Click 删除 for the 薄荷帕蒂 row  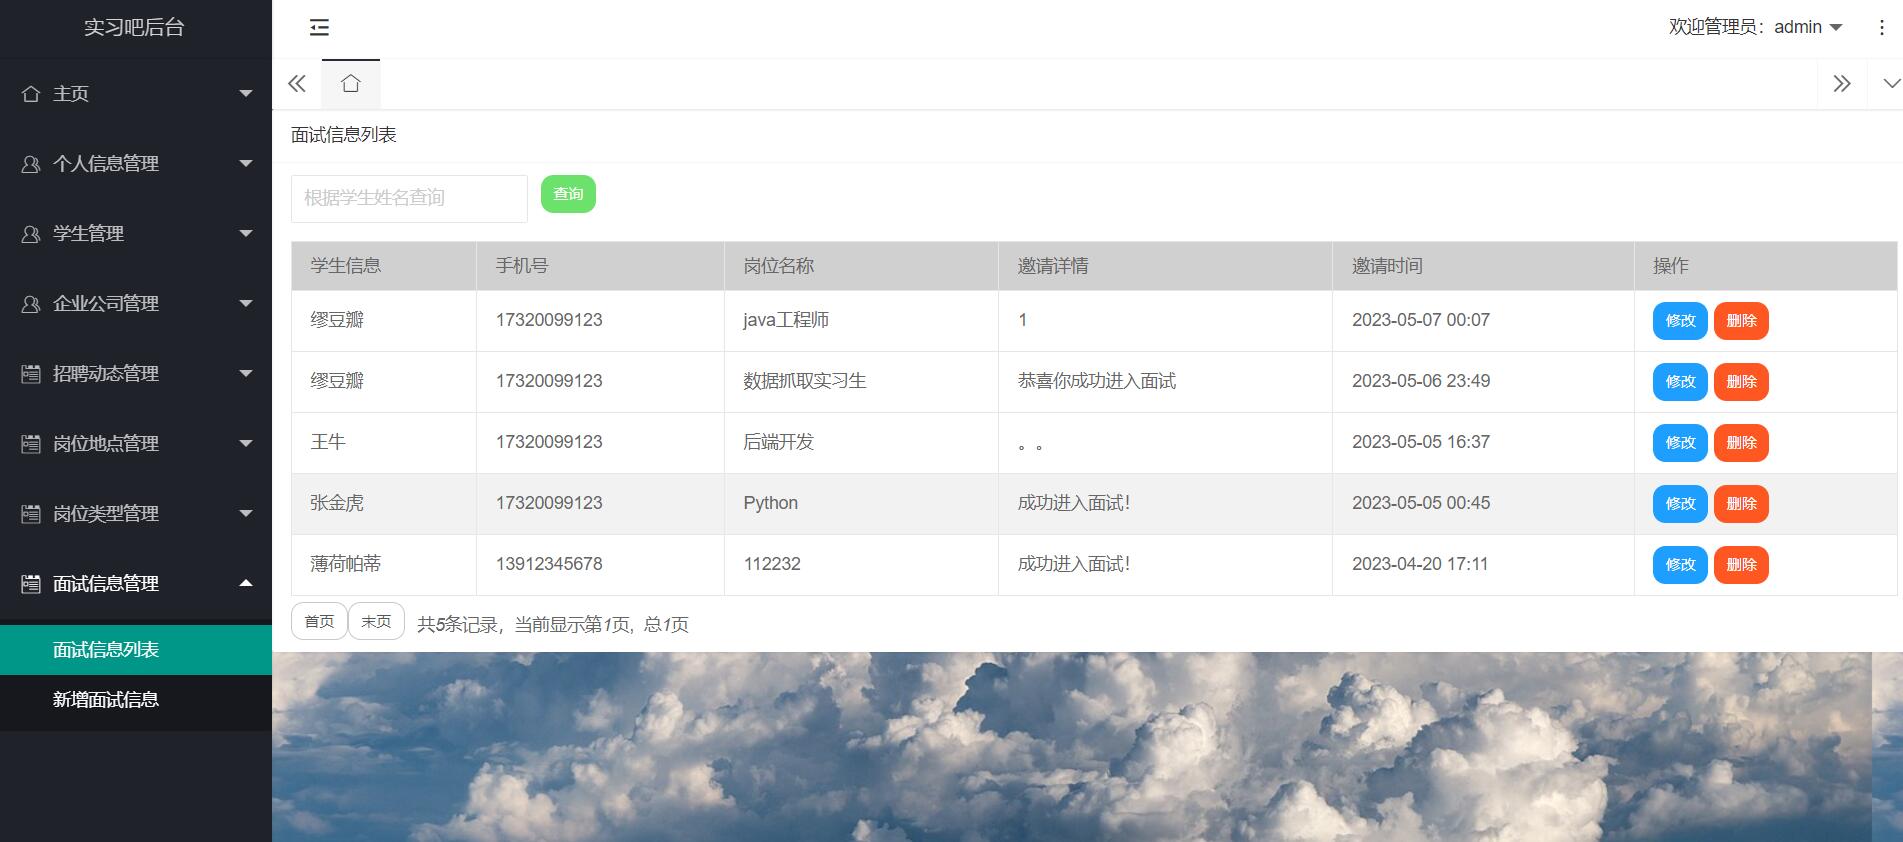(x=1741, y=565)
